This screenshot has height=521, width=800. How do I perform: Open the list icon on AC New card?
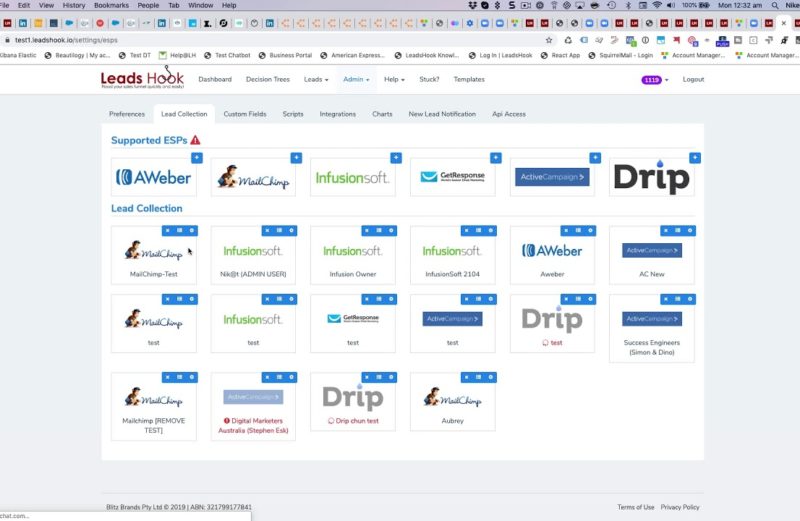(678, 231)
